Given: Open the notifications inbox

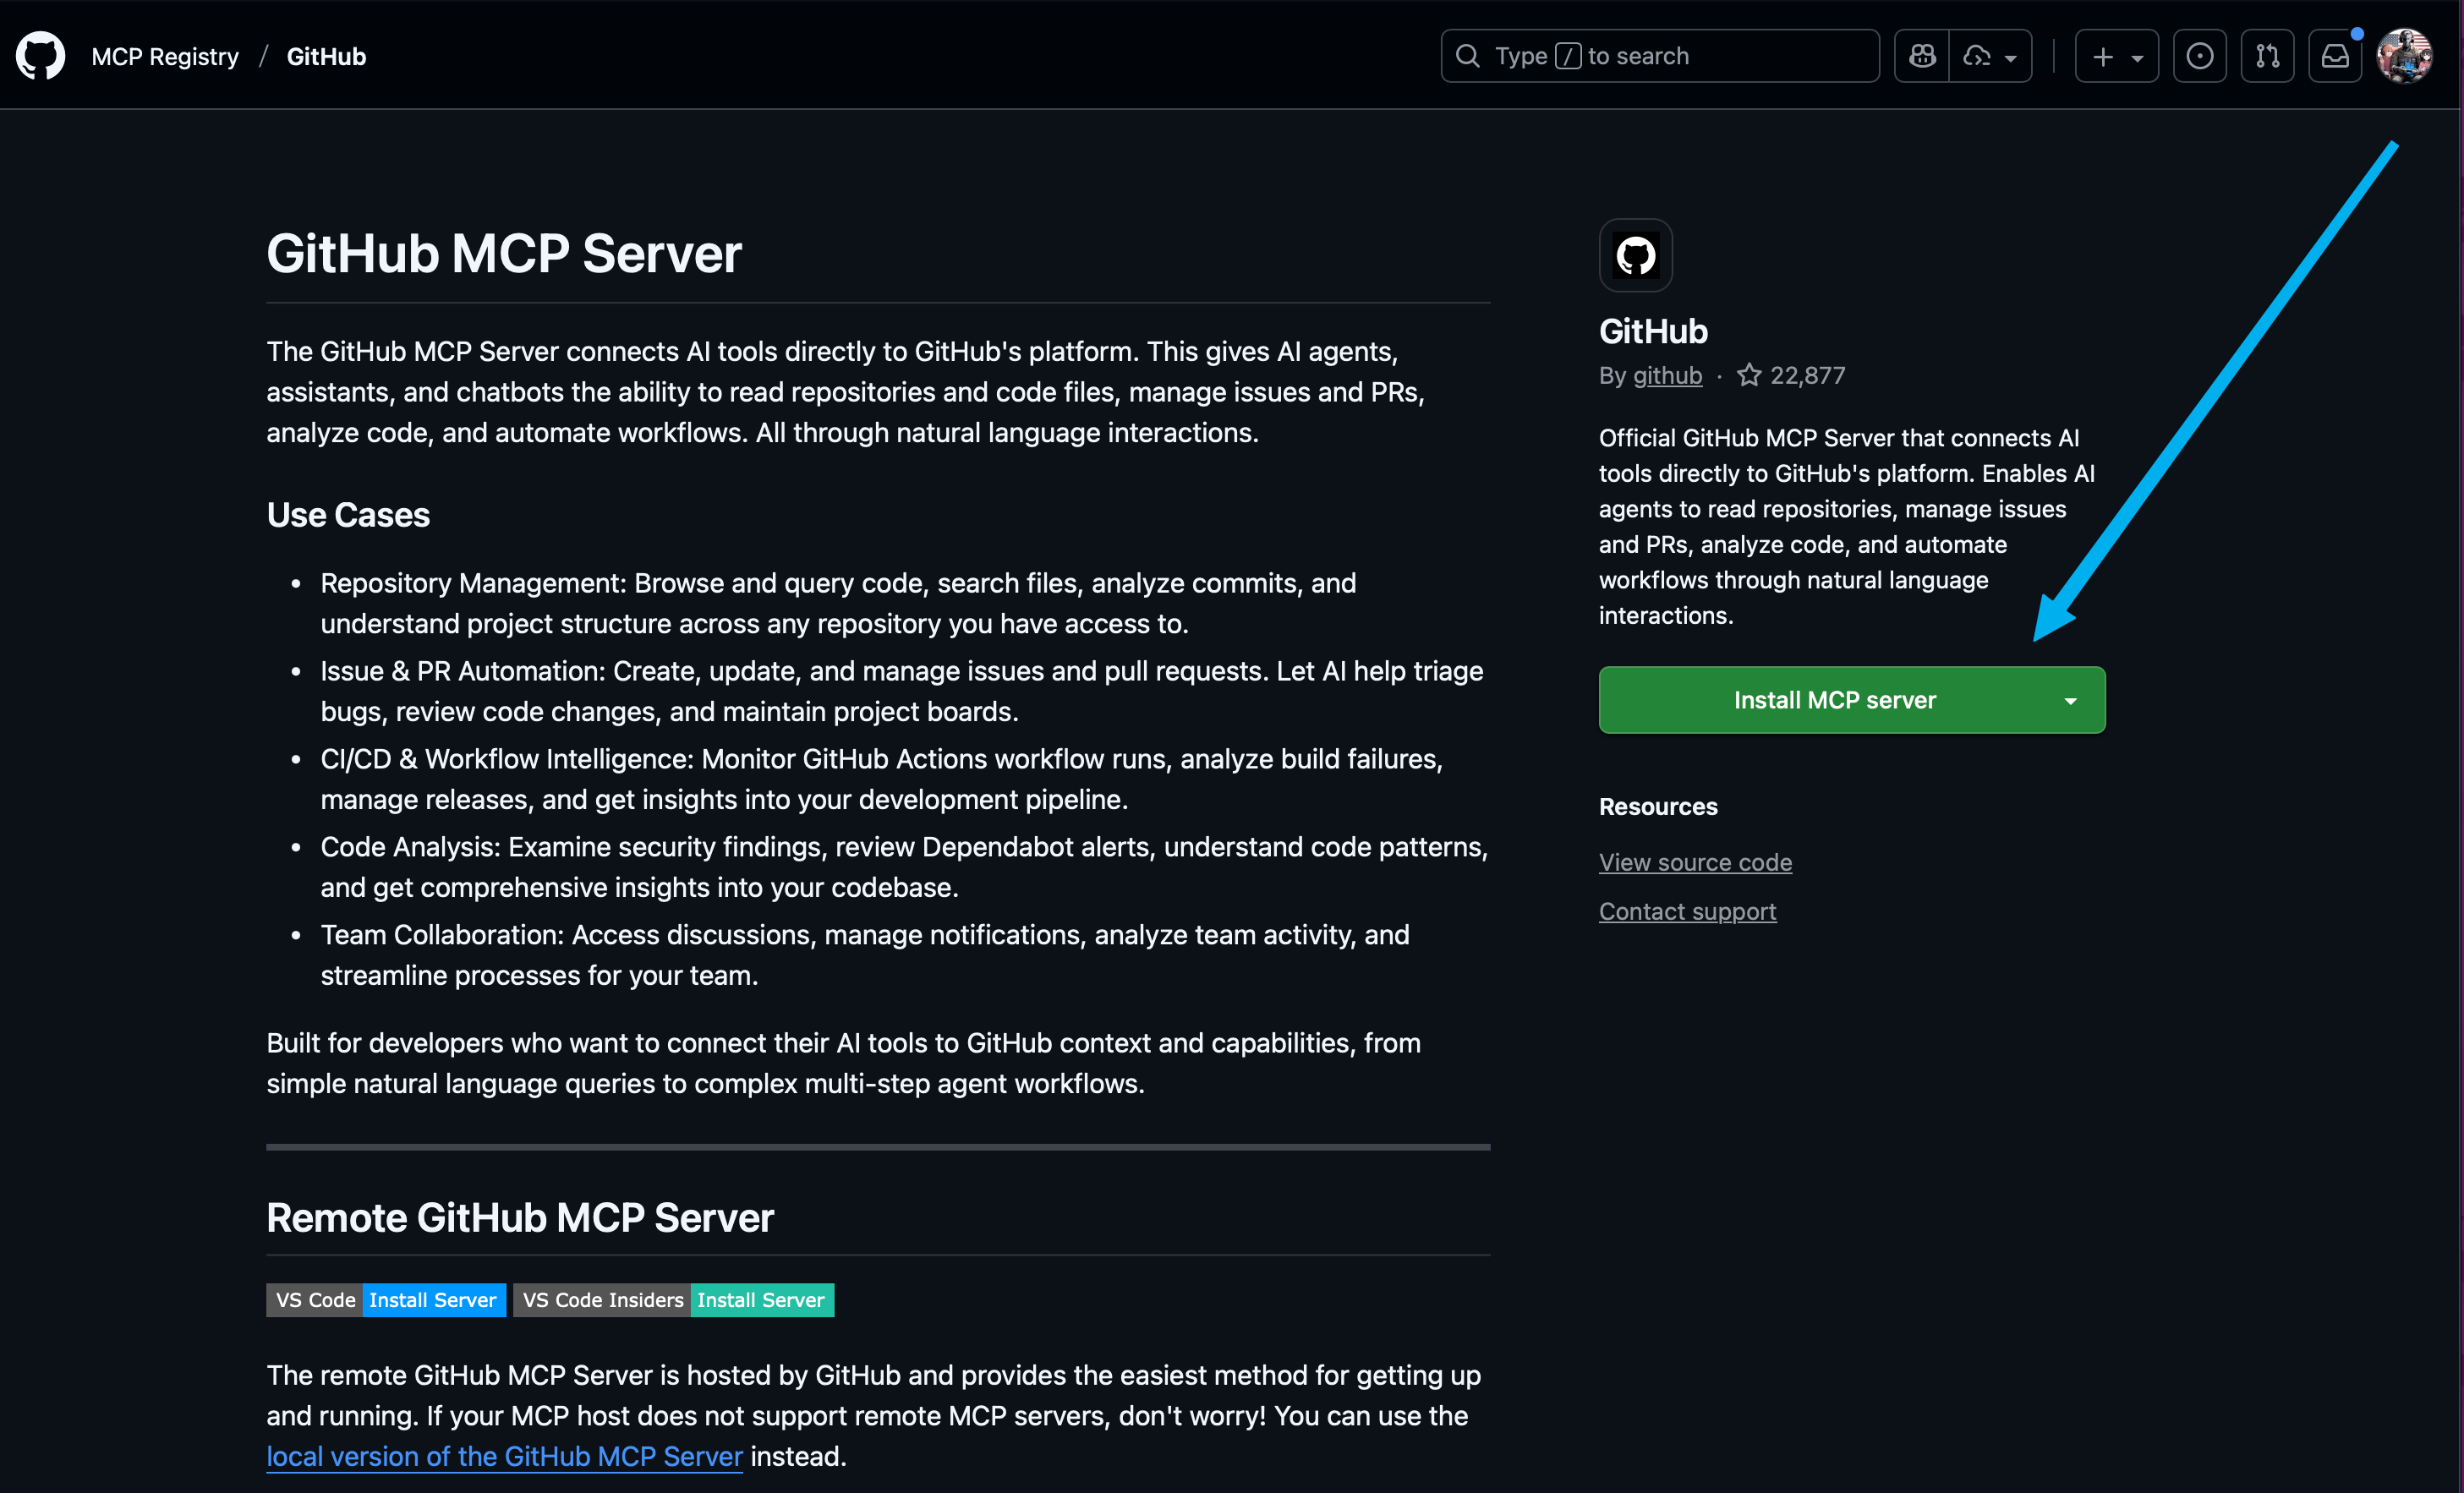Looking at the screenshot, I should 2335,56.
